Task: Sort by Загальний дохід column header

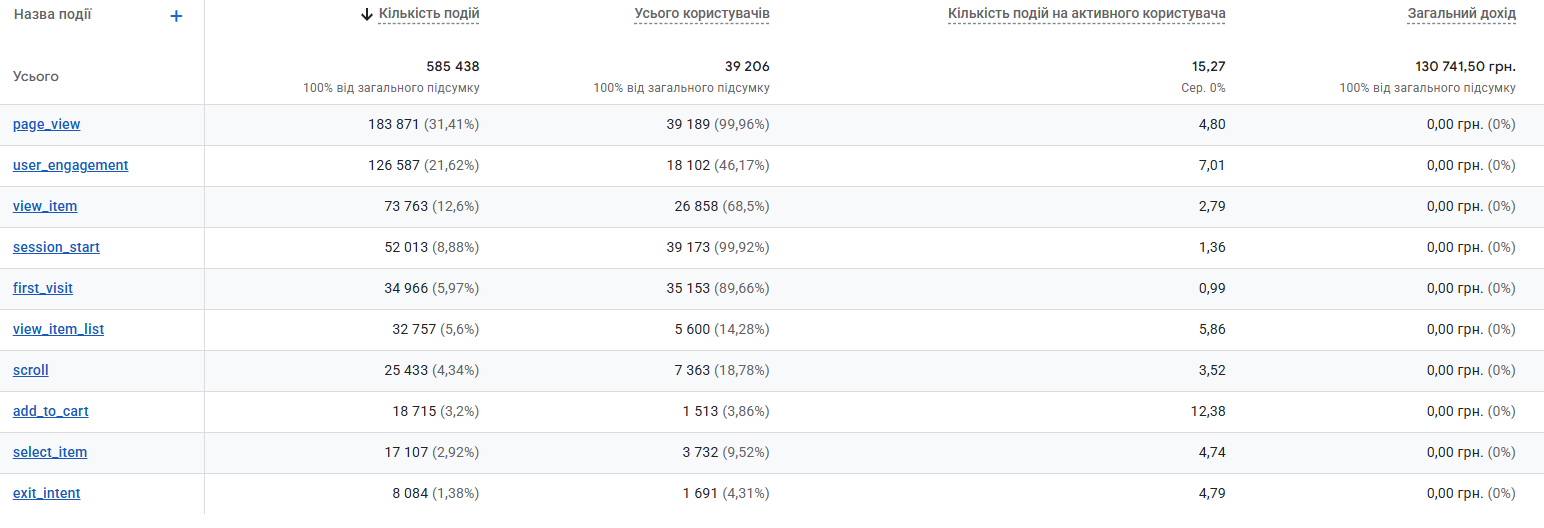Action: pos(1462,14)
